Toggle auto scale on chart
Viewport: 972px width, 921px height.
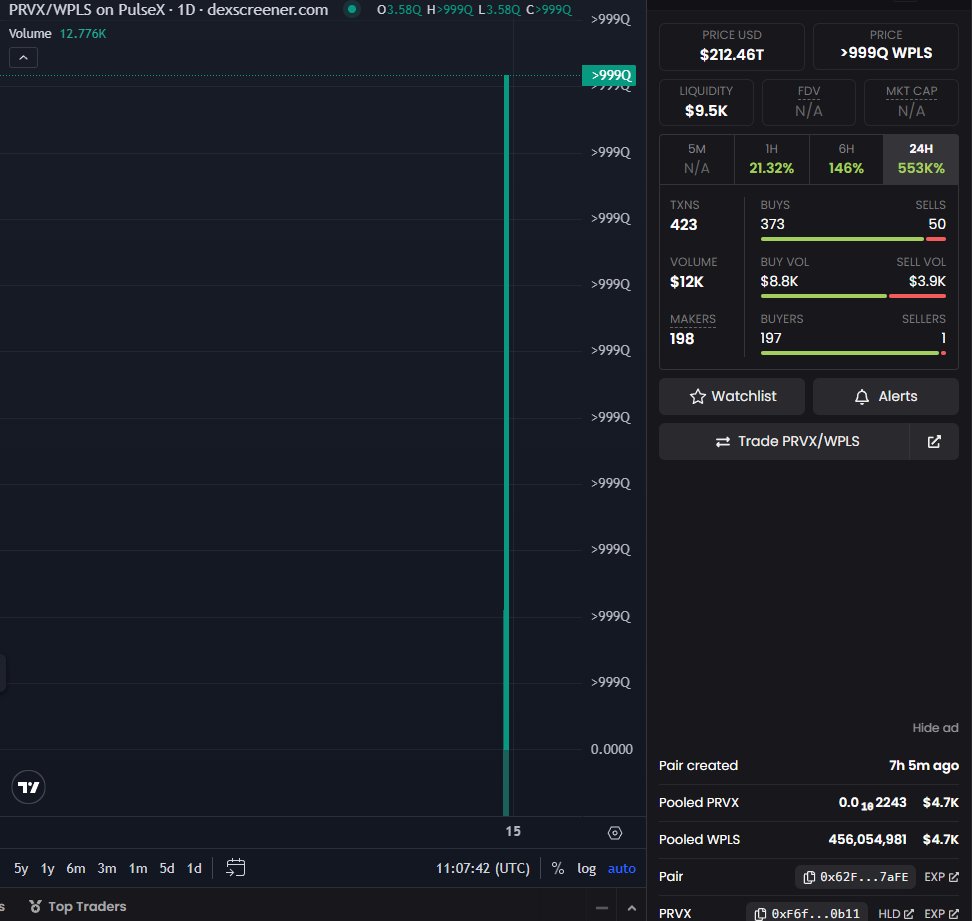click(622, 868)
